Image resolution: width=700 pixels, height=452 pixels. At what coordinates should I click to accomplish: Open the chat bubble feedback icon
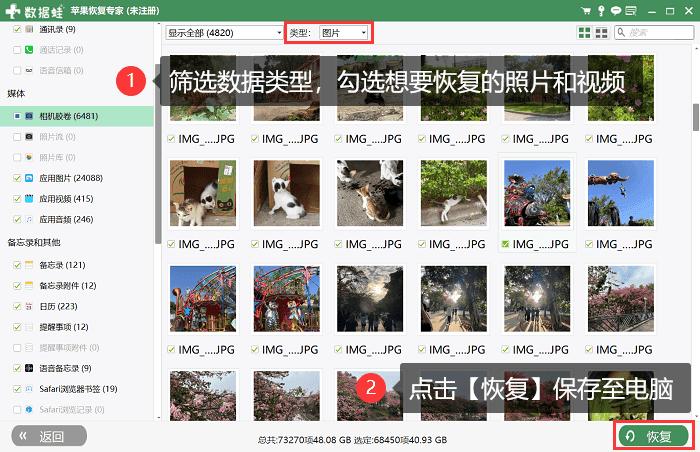click(616, 11)
